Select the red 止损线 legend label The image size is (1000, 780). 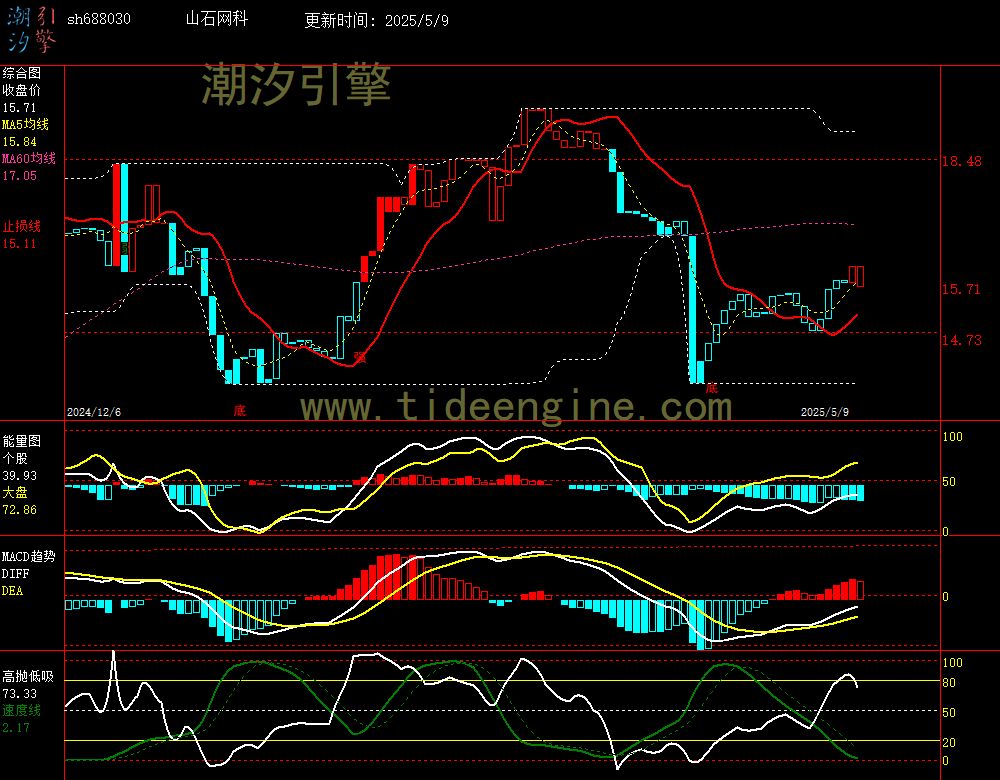point(21,226)
